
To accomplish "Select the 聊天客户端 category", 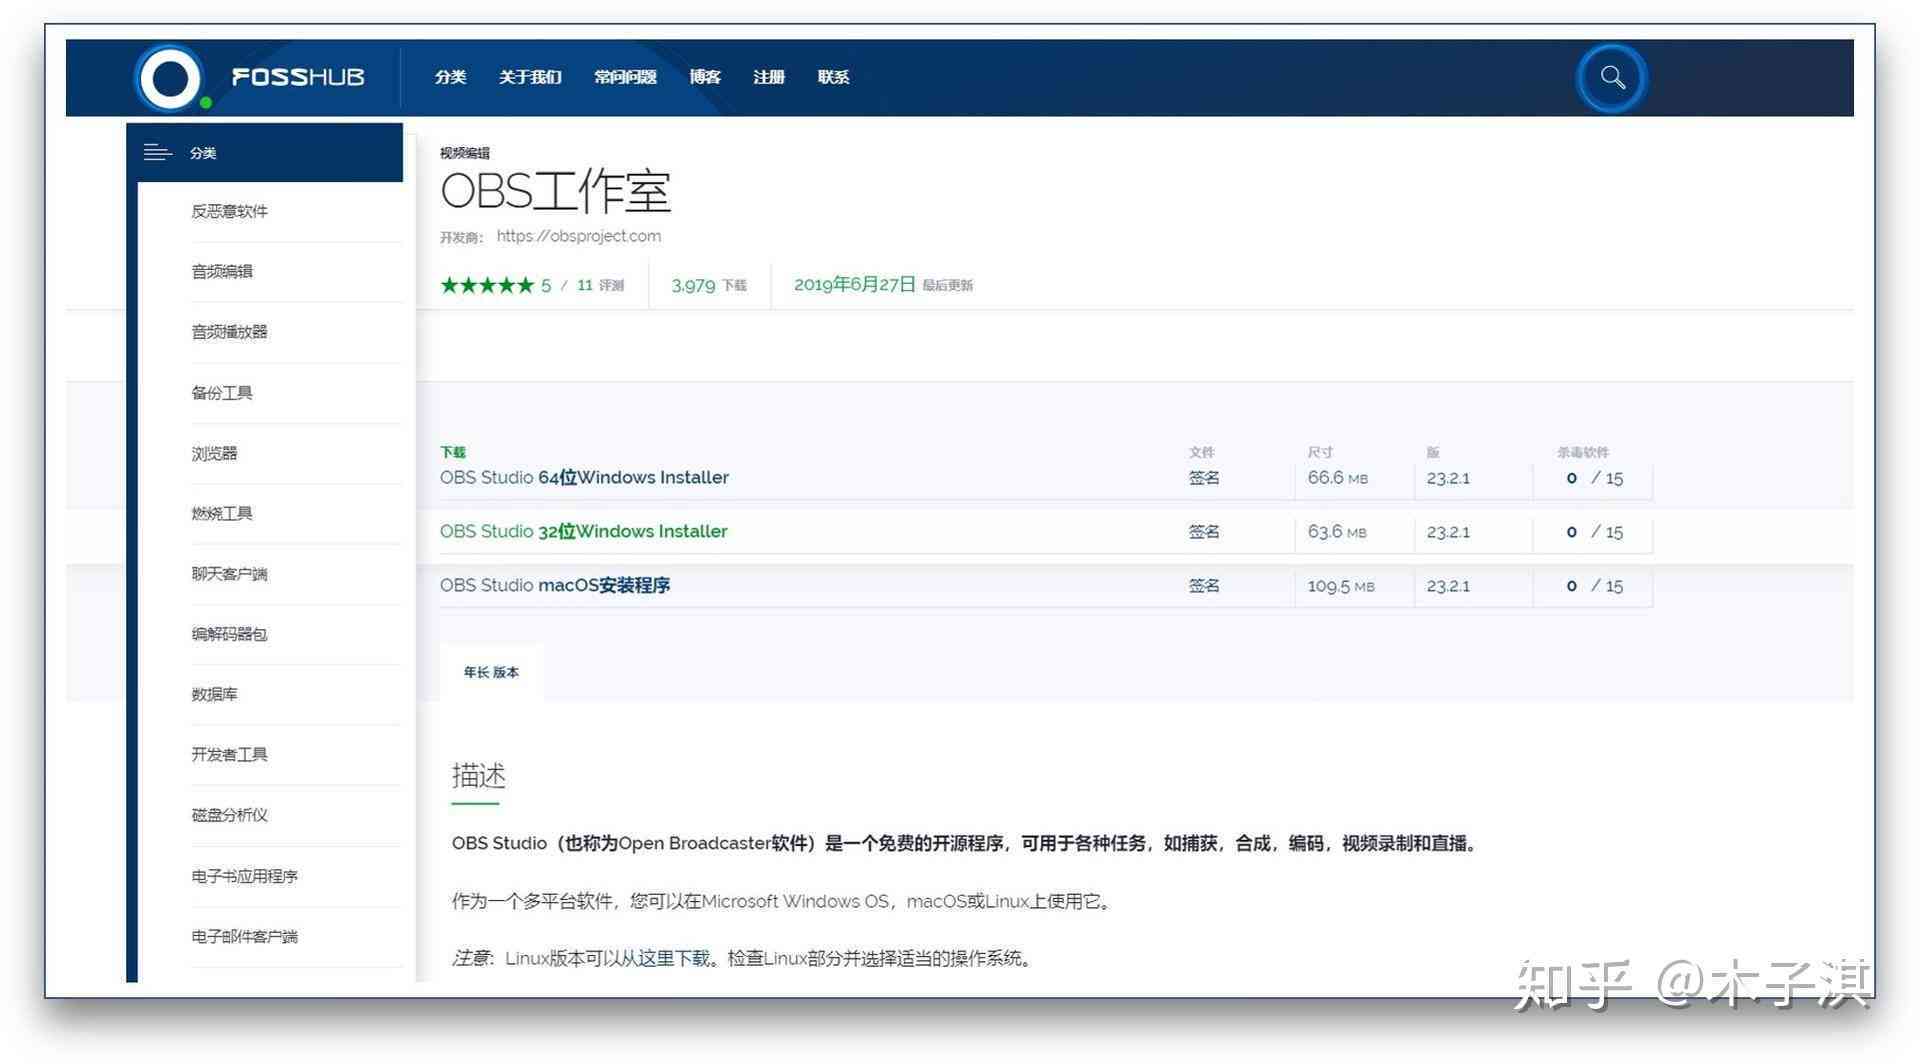I will (229, 574).
